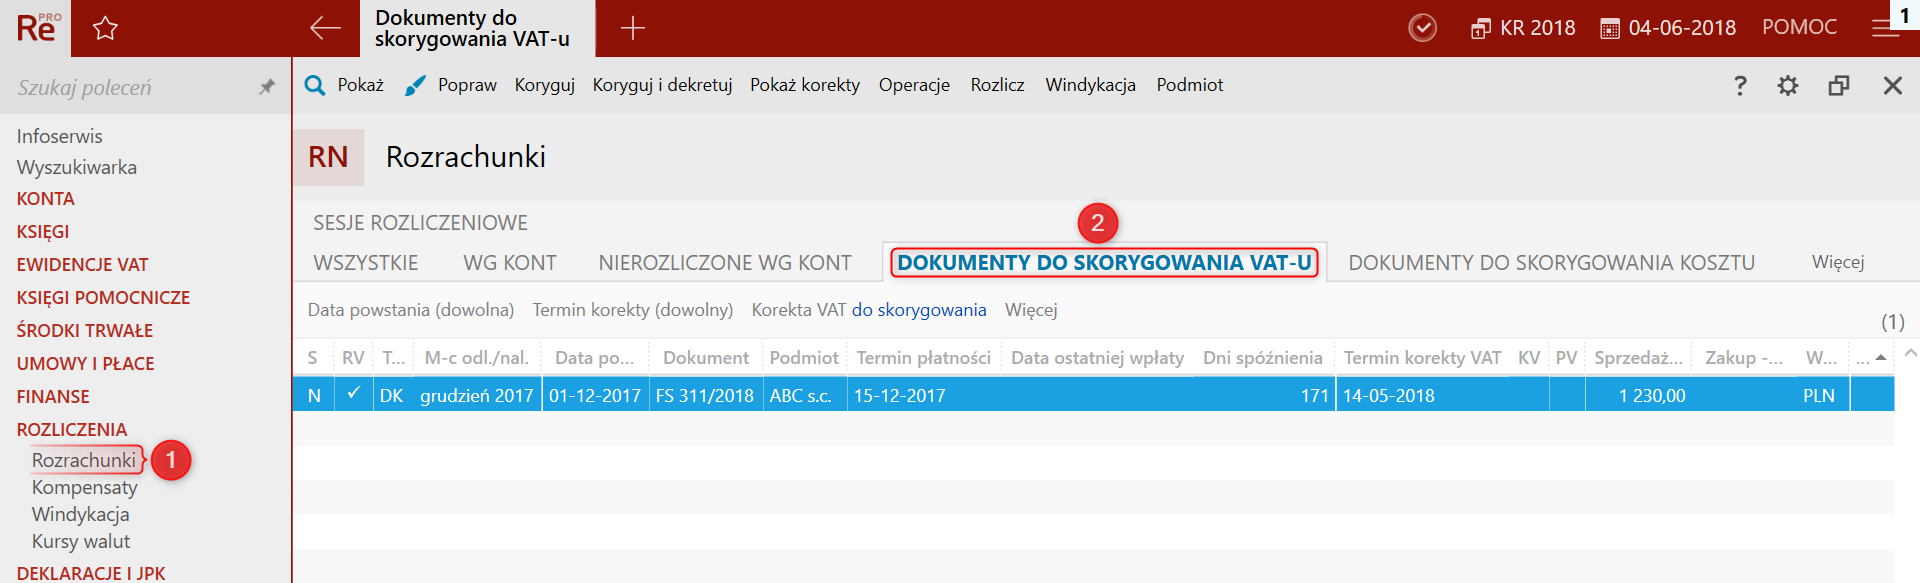
Task: Collapse ROZLICZENIA sidebar section
Action: [72, 430]
